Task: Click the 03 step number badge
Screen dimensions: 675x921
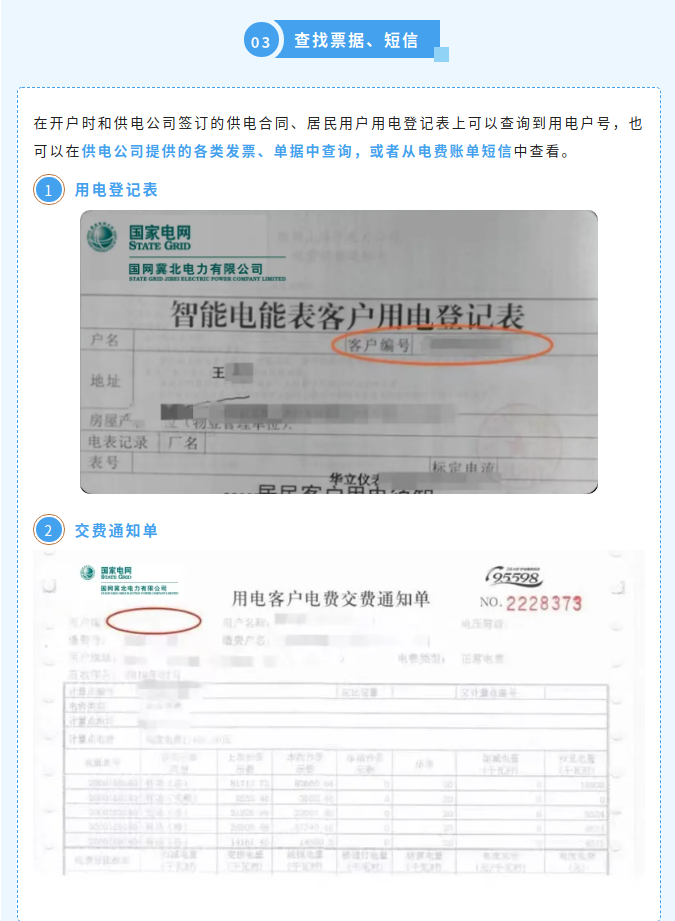Action: click(x=260, y=41)
